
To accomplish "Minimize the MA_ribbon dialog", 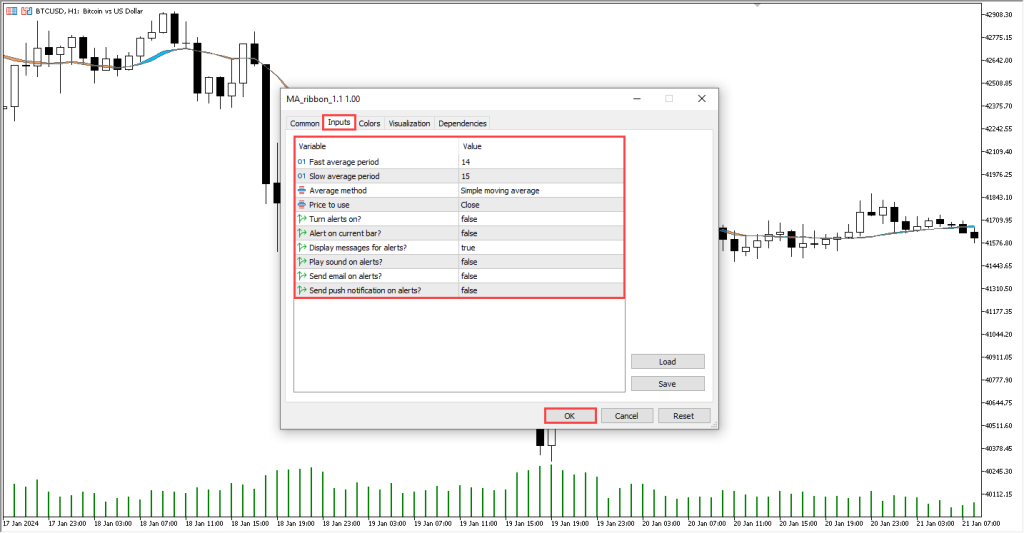I will pos(637,99).
